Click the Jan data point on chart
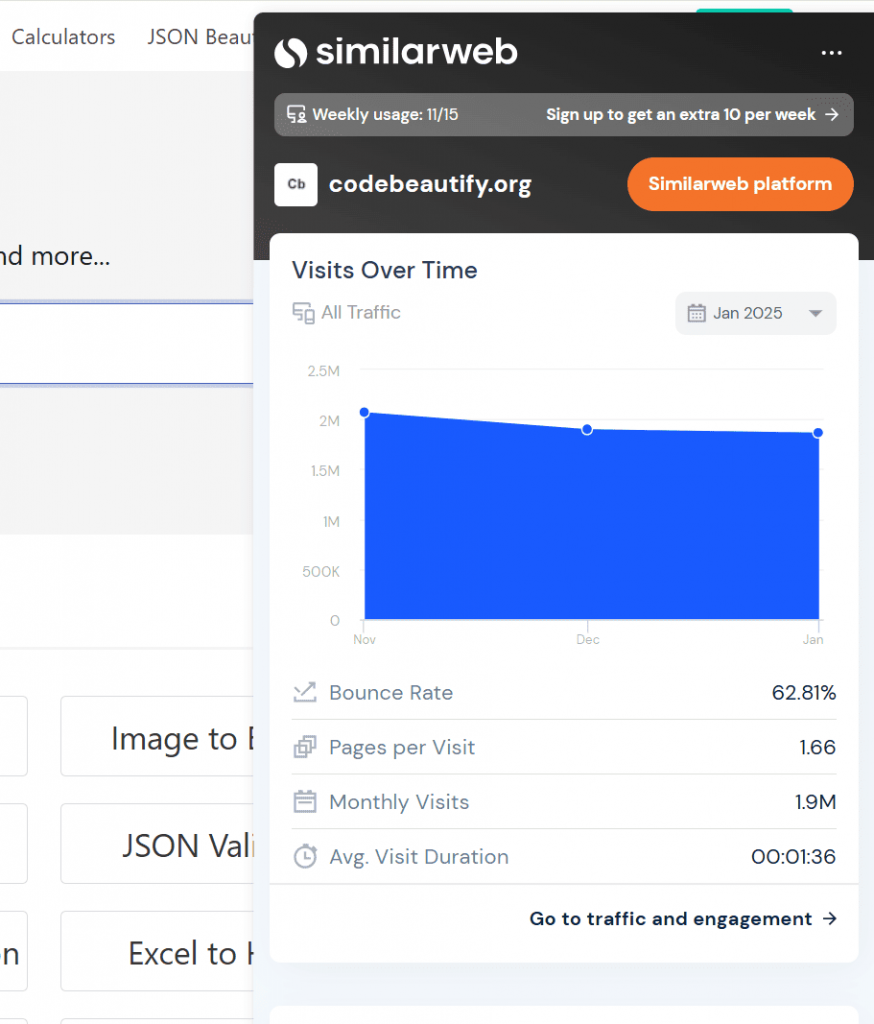 pos(818,433)
